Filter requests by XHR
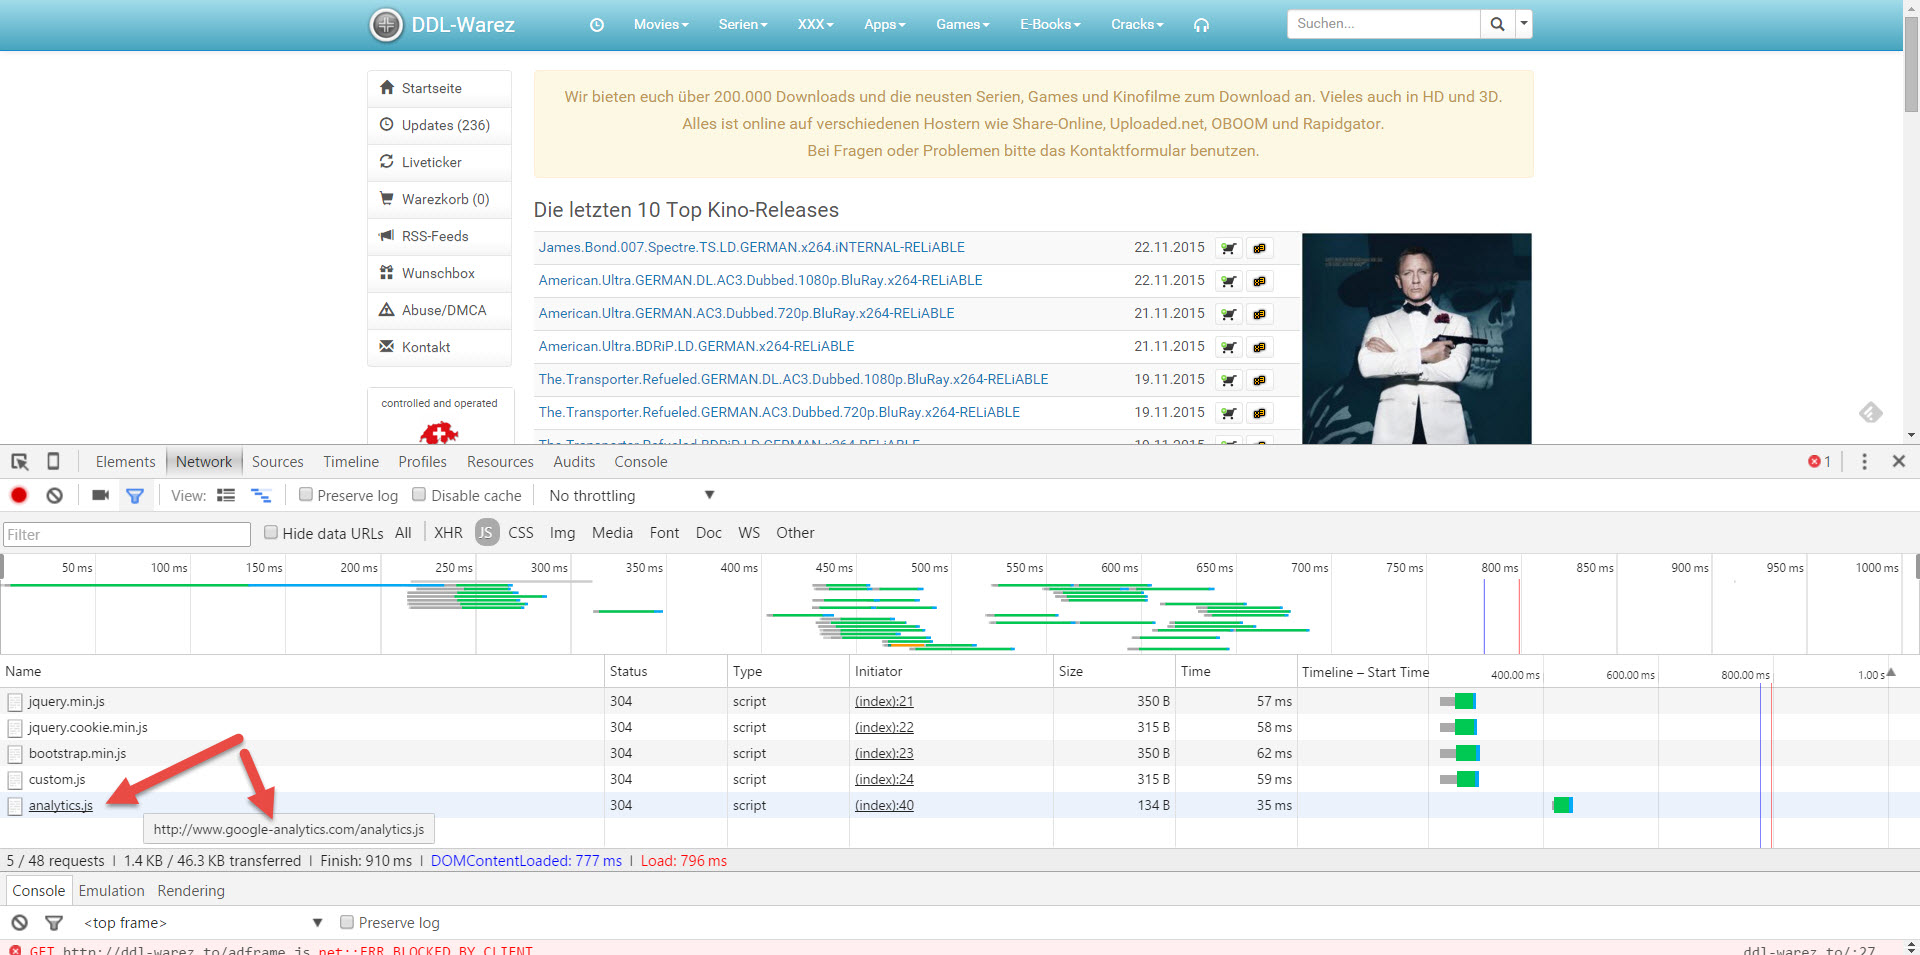 pos(448,533)
